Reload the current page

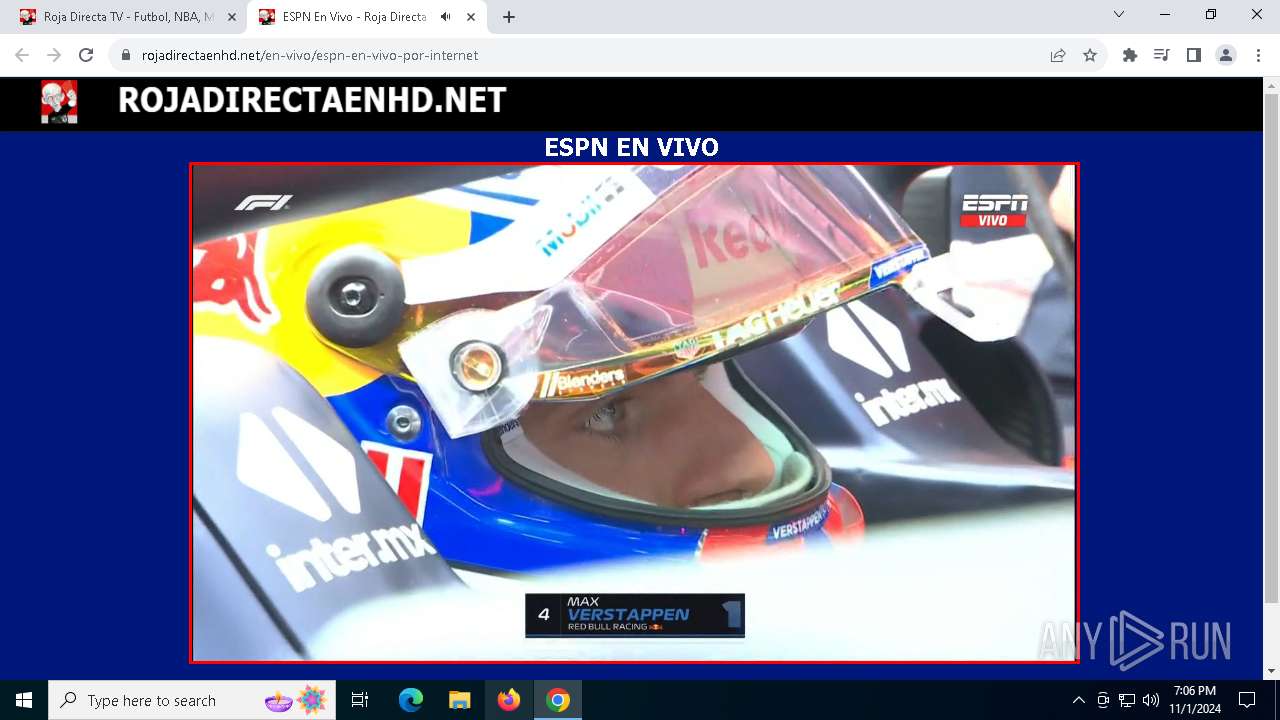pyautogui.click(x=86, y=56)
